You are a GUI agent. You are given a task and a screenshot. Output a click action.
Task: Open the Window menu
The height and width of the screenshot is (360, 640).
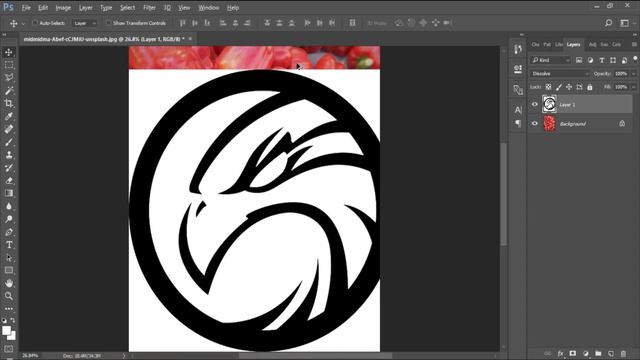(x=209, y=8)
